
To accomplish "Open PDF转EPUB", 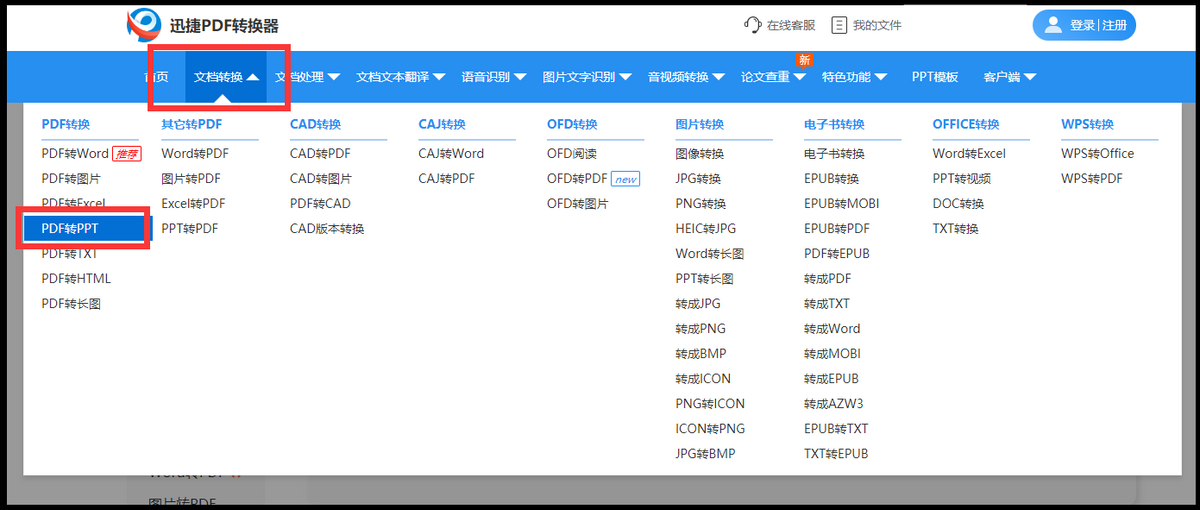I will 837,254.
